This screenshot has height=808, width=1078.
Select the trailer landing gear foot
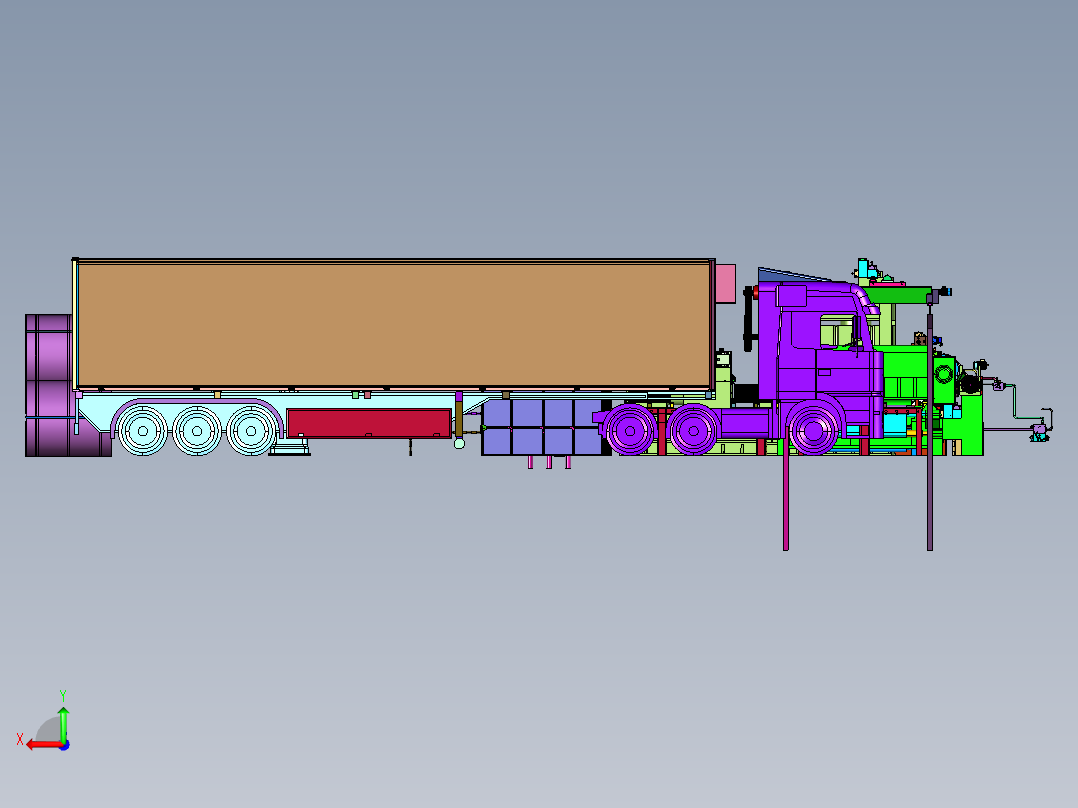pos(289,448)
